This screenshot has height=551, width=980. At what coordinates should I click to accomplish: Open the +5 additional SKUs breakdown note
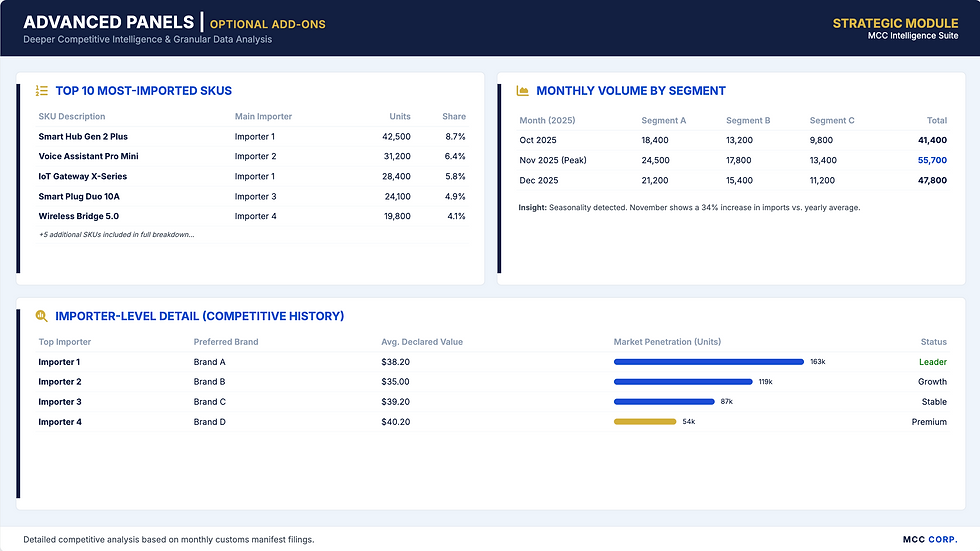coord(116,234)
